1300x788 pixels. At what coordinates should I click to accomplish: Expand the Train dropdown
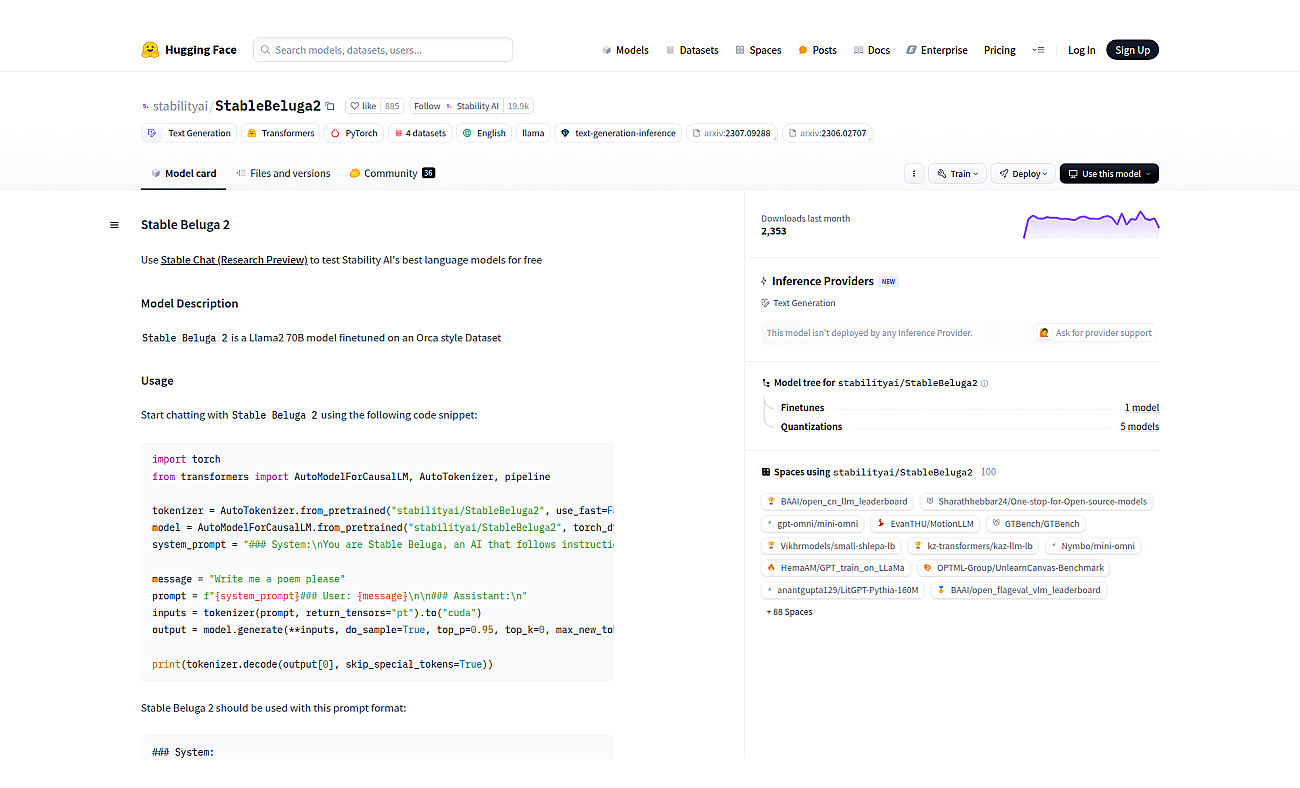[957, 174]
